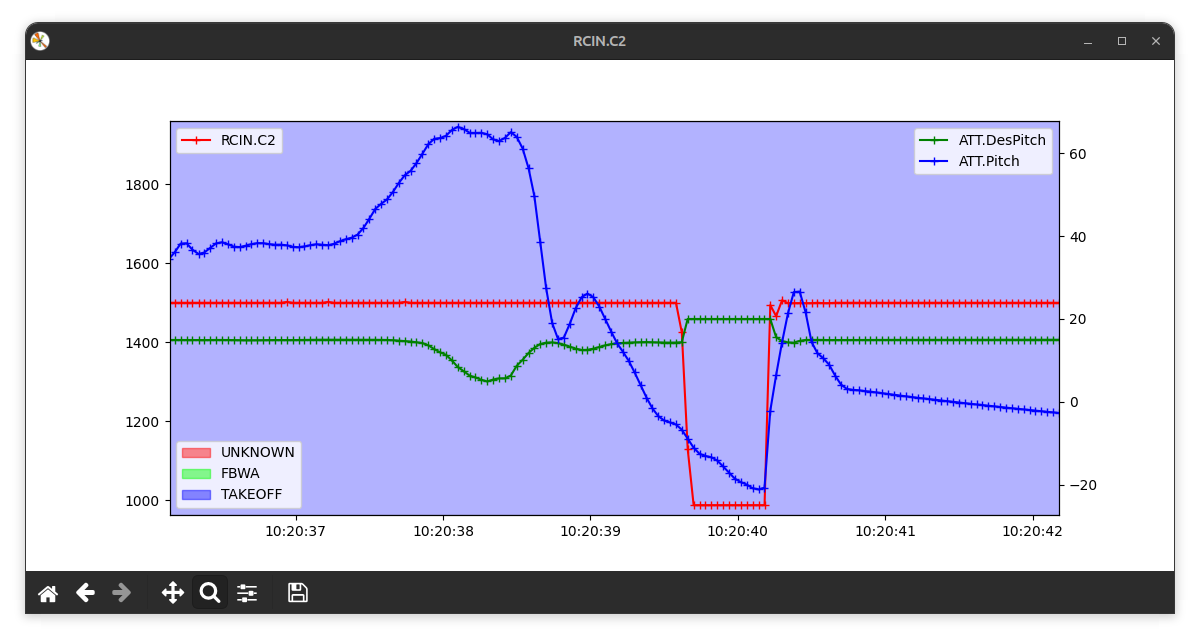Click the green FBWA mode swatch
Image resolution: width=1200 pixels, height=642 pixels.
coord(196,474)
